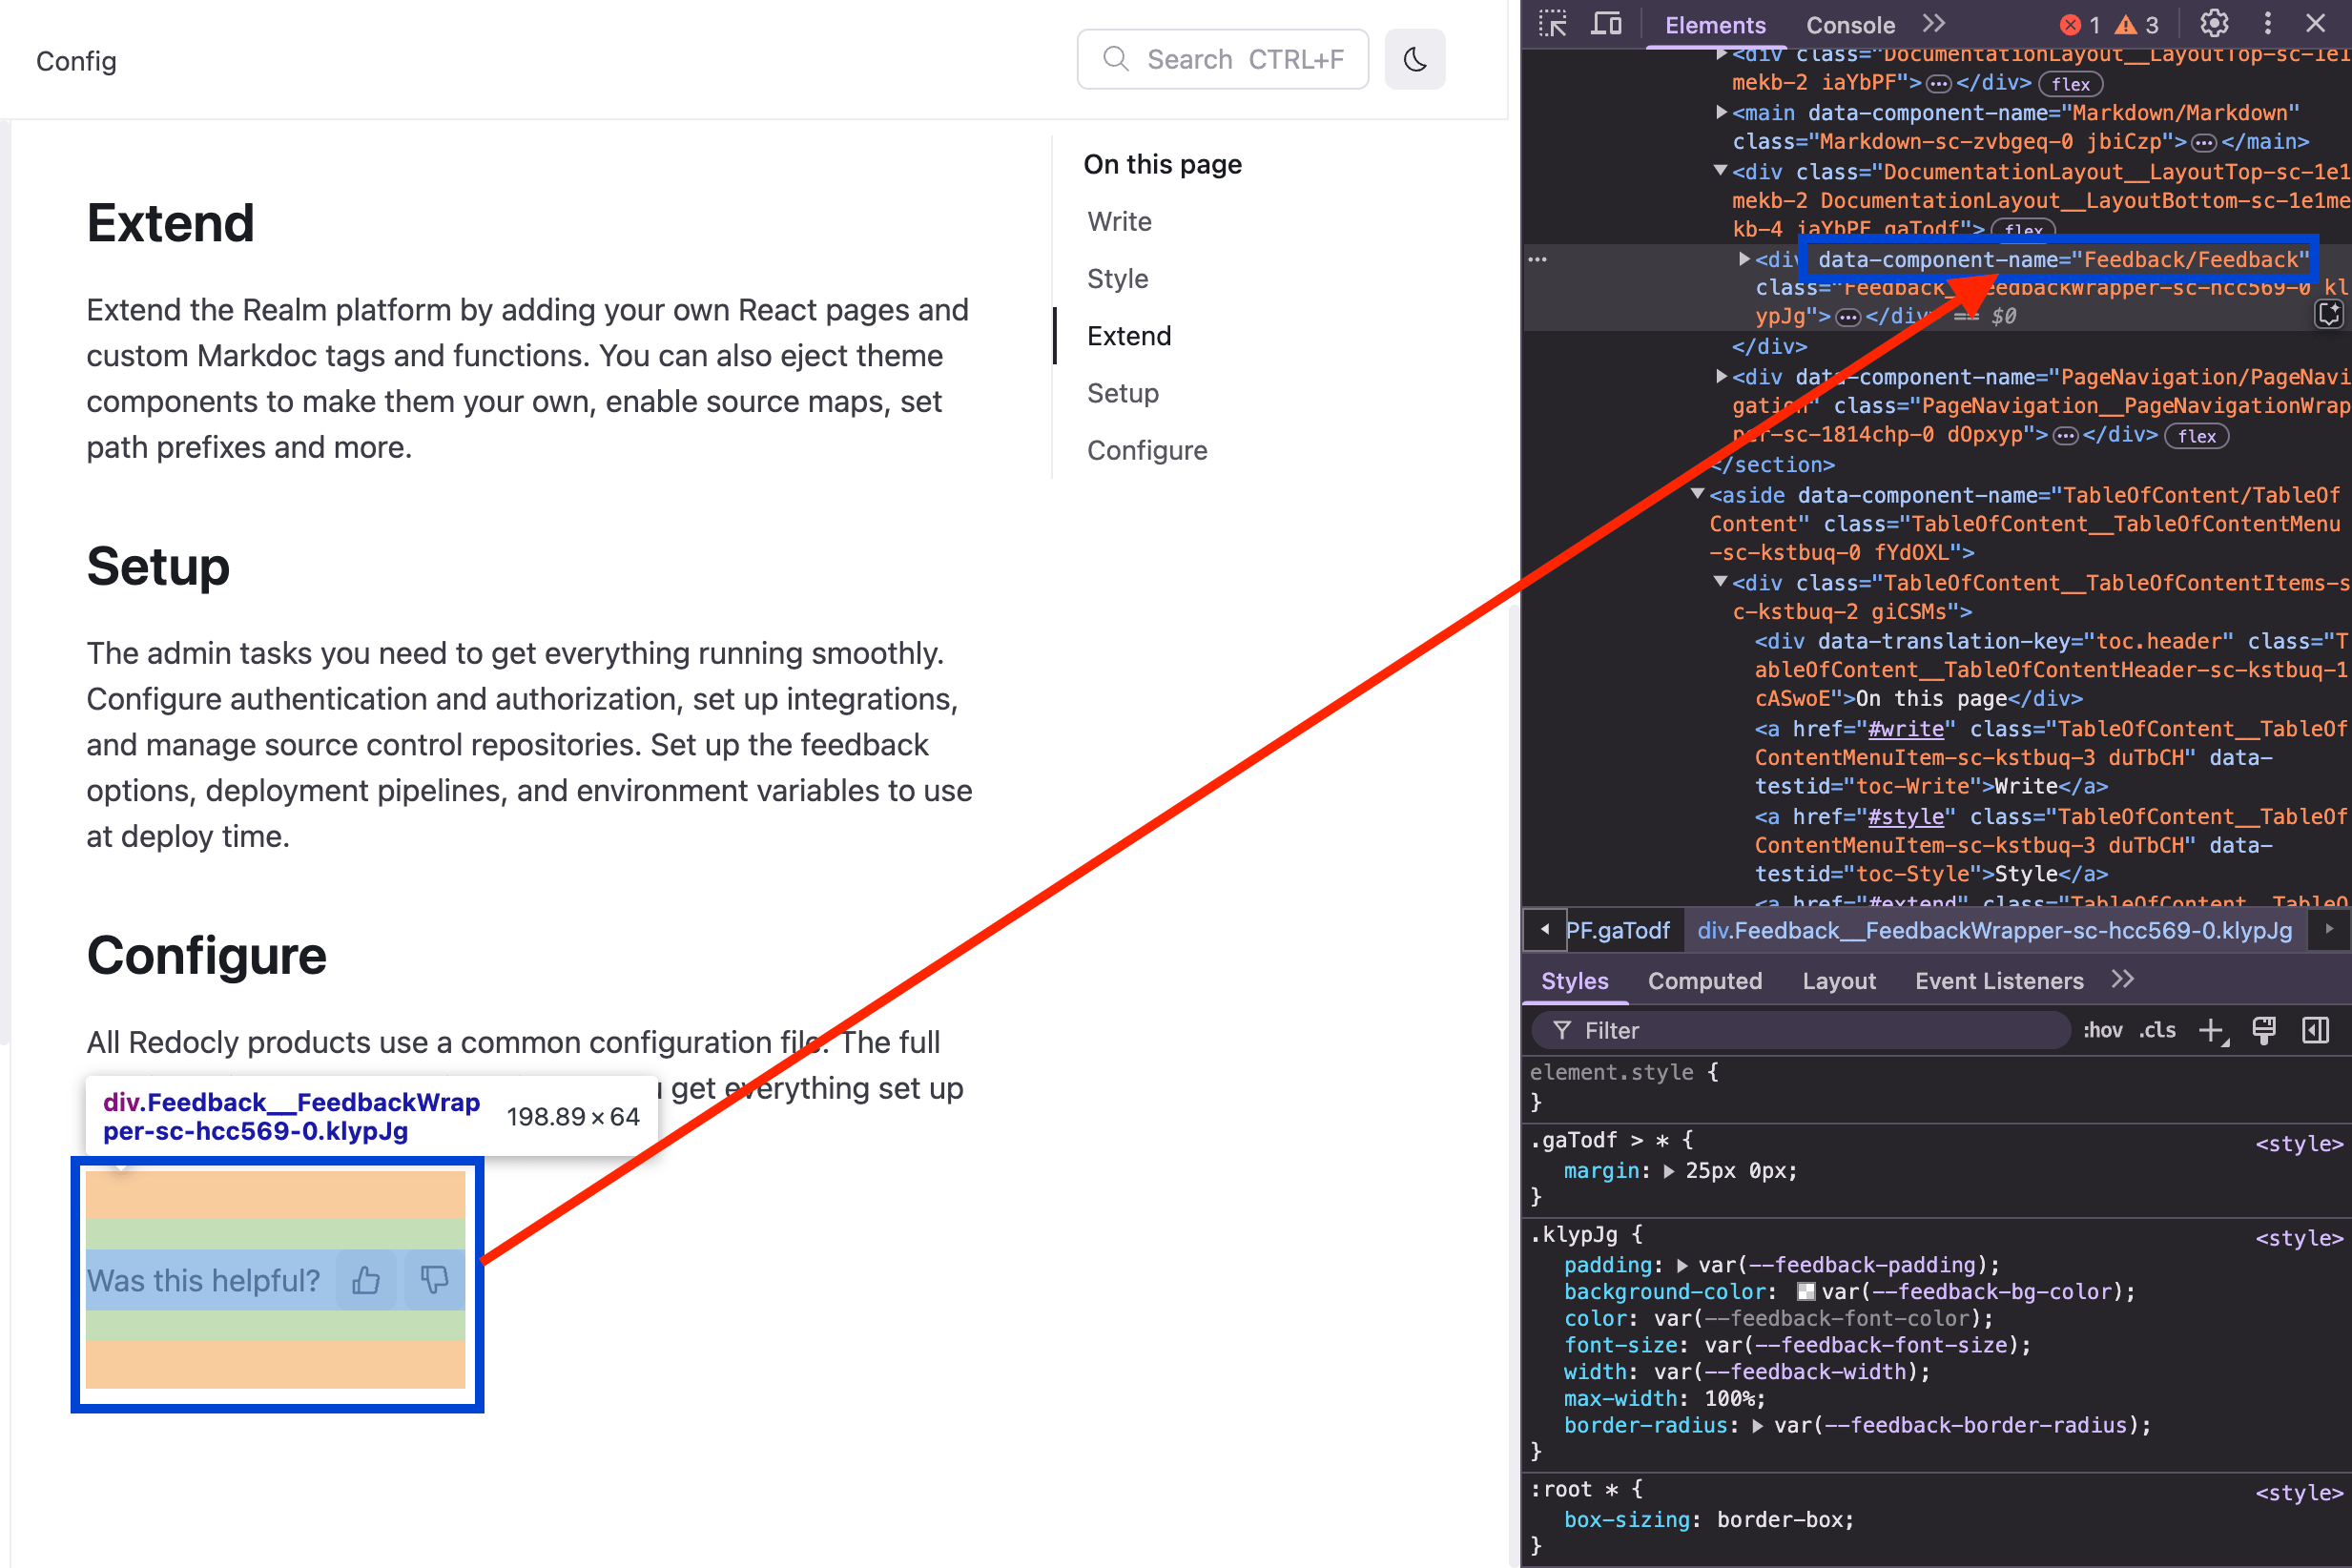Go to the Setup section link
The image size is (2352, 1568).
pos(1122,393)
